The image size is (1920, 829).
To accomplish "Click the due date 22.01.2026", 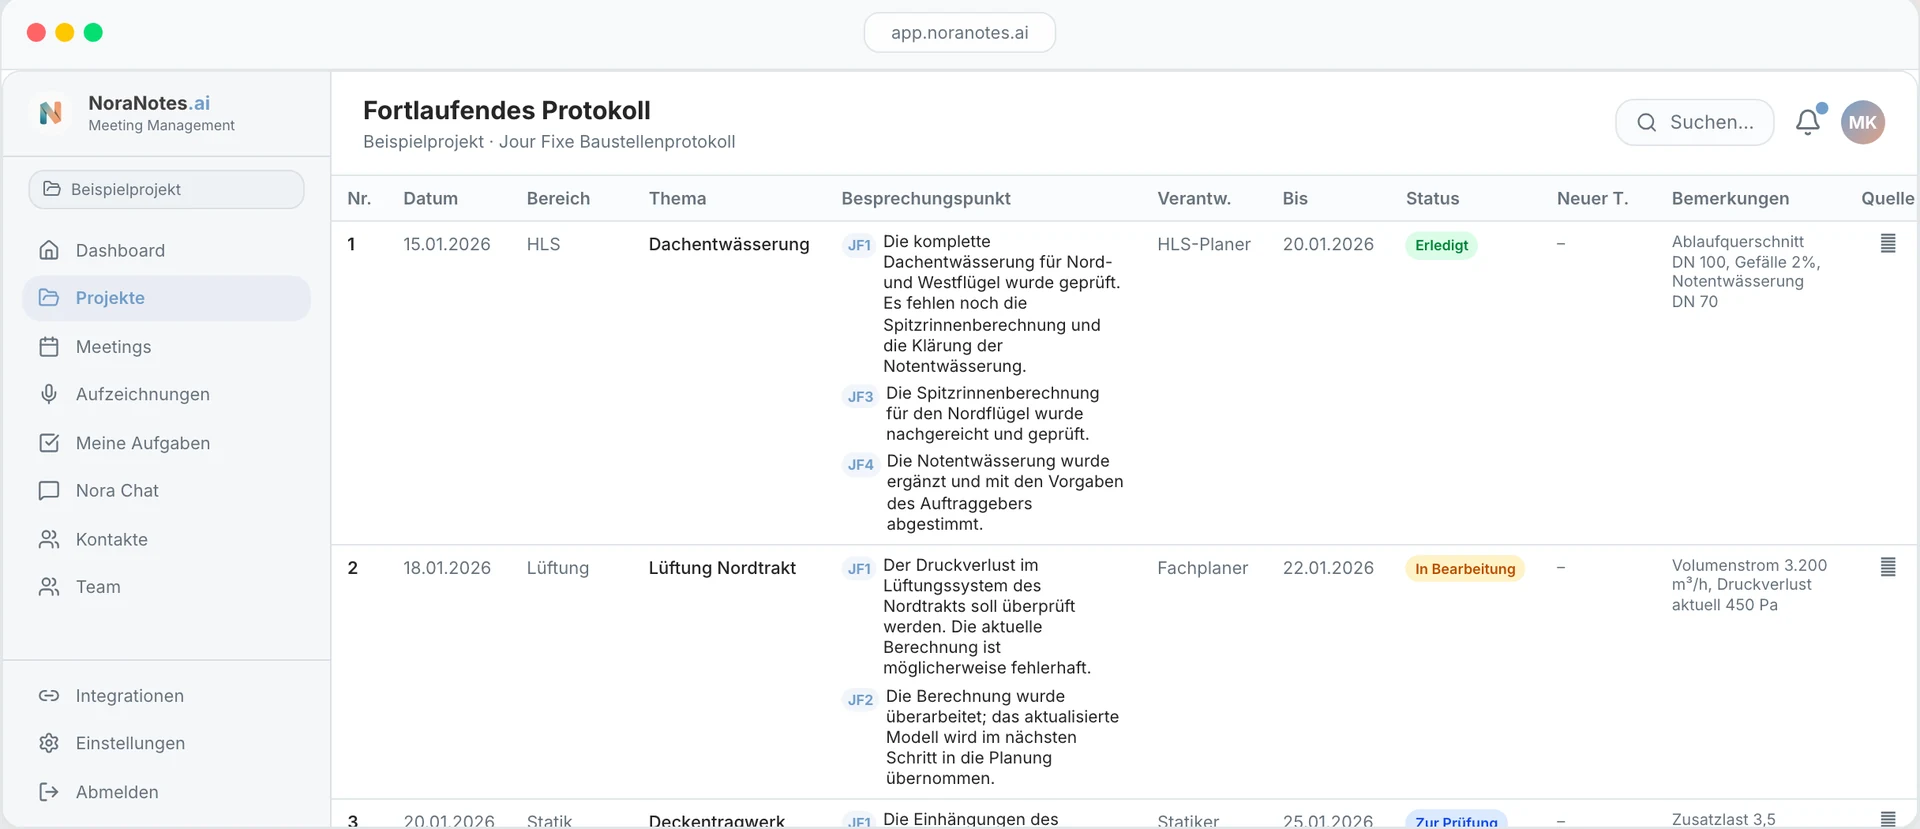I will pyautogui.click(x=1328, y=568).
